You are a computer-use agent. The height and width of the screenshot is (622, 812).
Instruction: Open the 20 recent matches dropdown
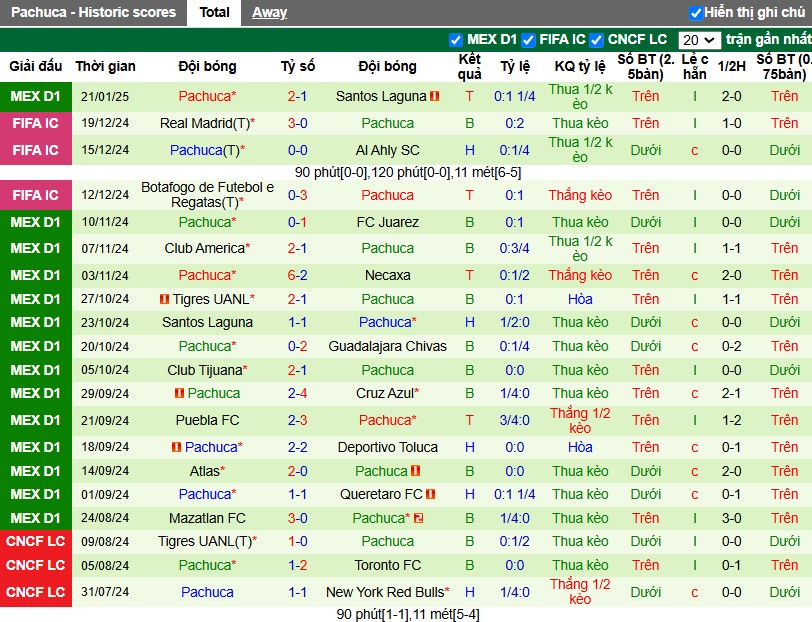[699, 40]
